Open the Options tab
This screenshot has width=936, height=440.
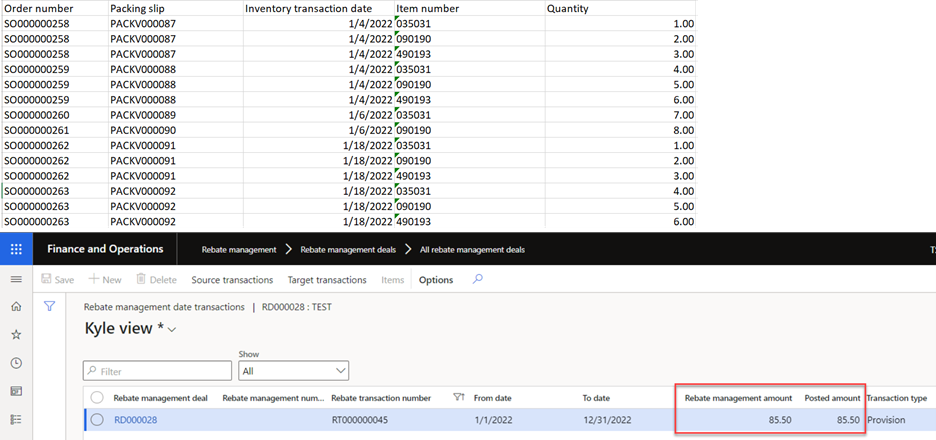(435, 280)
